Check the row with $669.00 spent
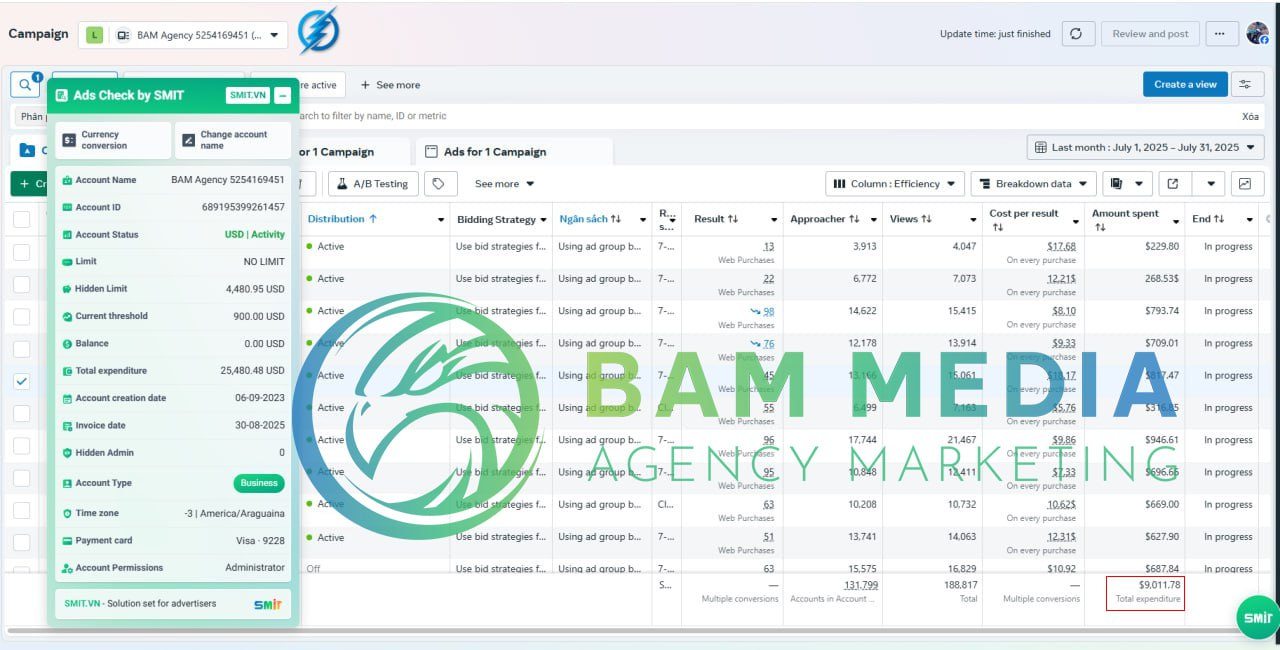 tap(22, 510)
